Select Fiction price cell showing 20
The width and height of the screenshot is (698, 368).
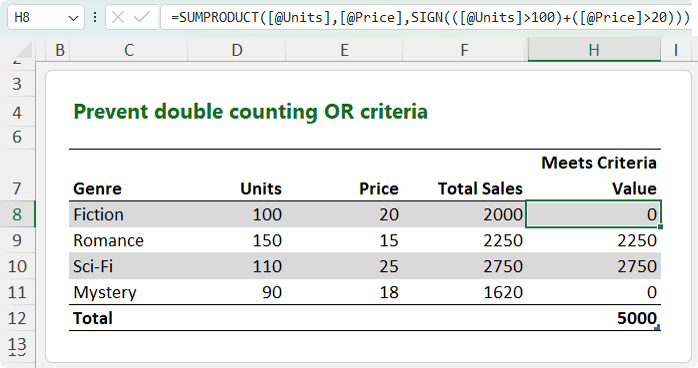click(x=344, y=214)
